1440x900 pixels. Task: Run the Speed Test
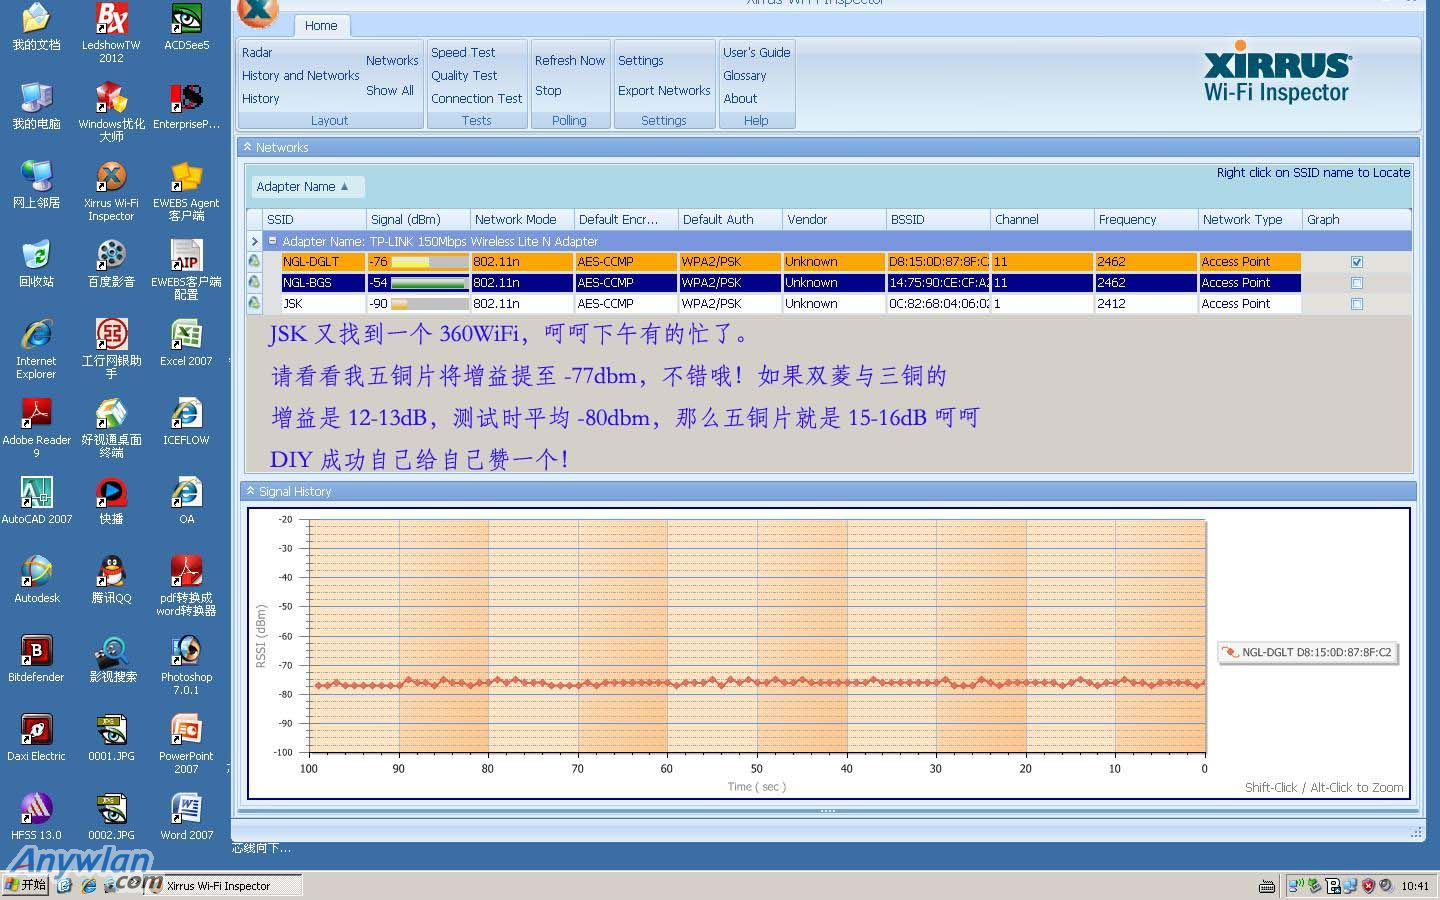click(x=463, y=52)
